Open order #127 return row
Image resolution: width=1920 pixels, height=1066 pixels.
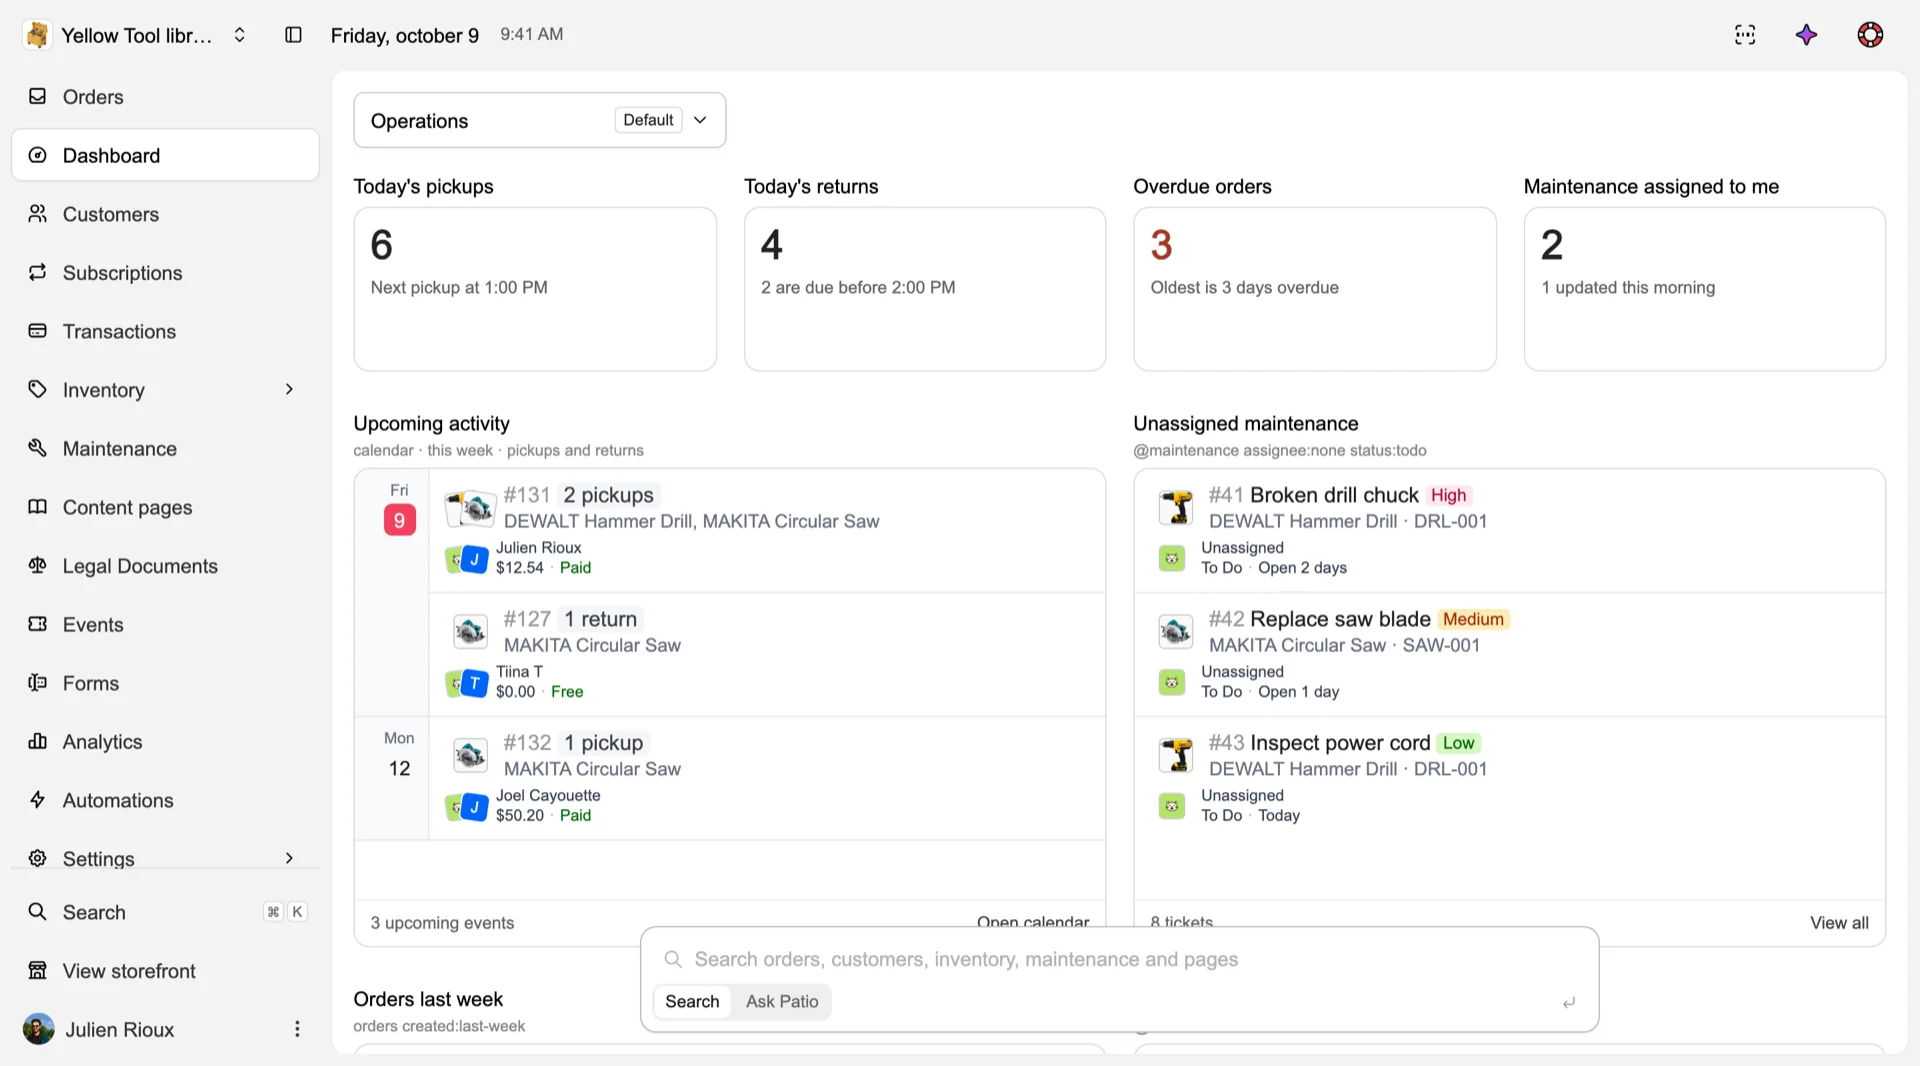(x=767, y=655)
